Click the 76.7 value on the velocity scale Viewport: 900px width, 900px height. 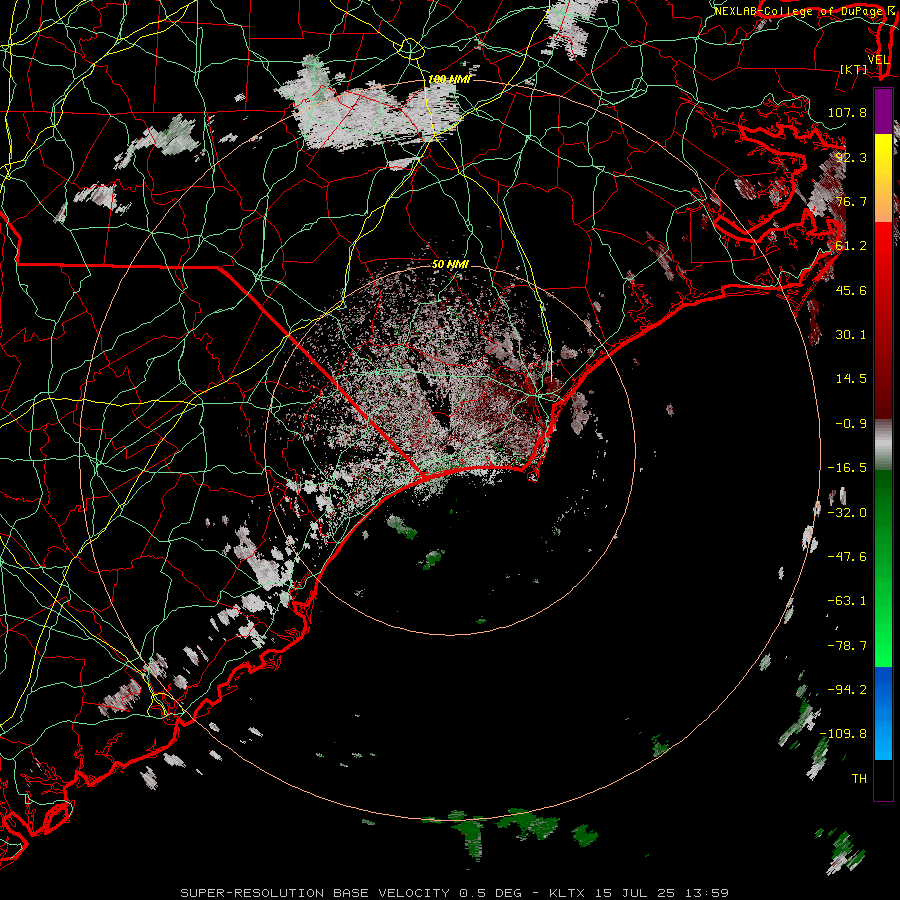(851, 201)
